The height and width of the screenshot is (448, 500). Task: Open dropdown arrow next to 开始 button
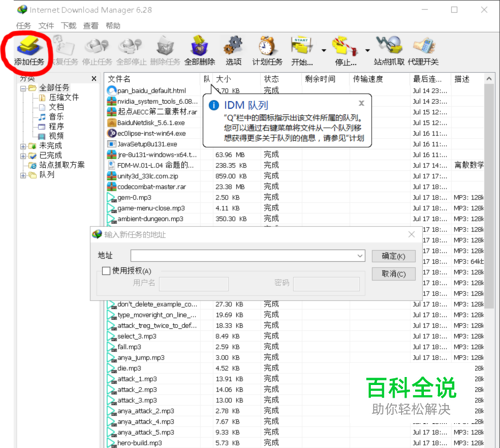pyautogui.click(x=324, y=50)
